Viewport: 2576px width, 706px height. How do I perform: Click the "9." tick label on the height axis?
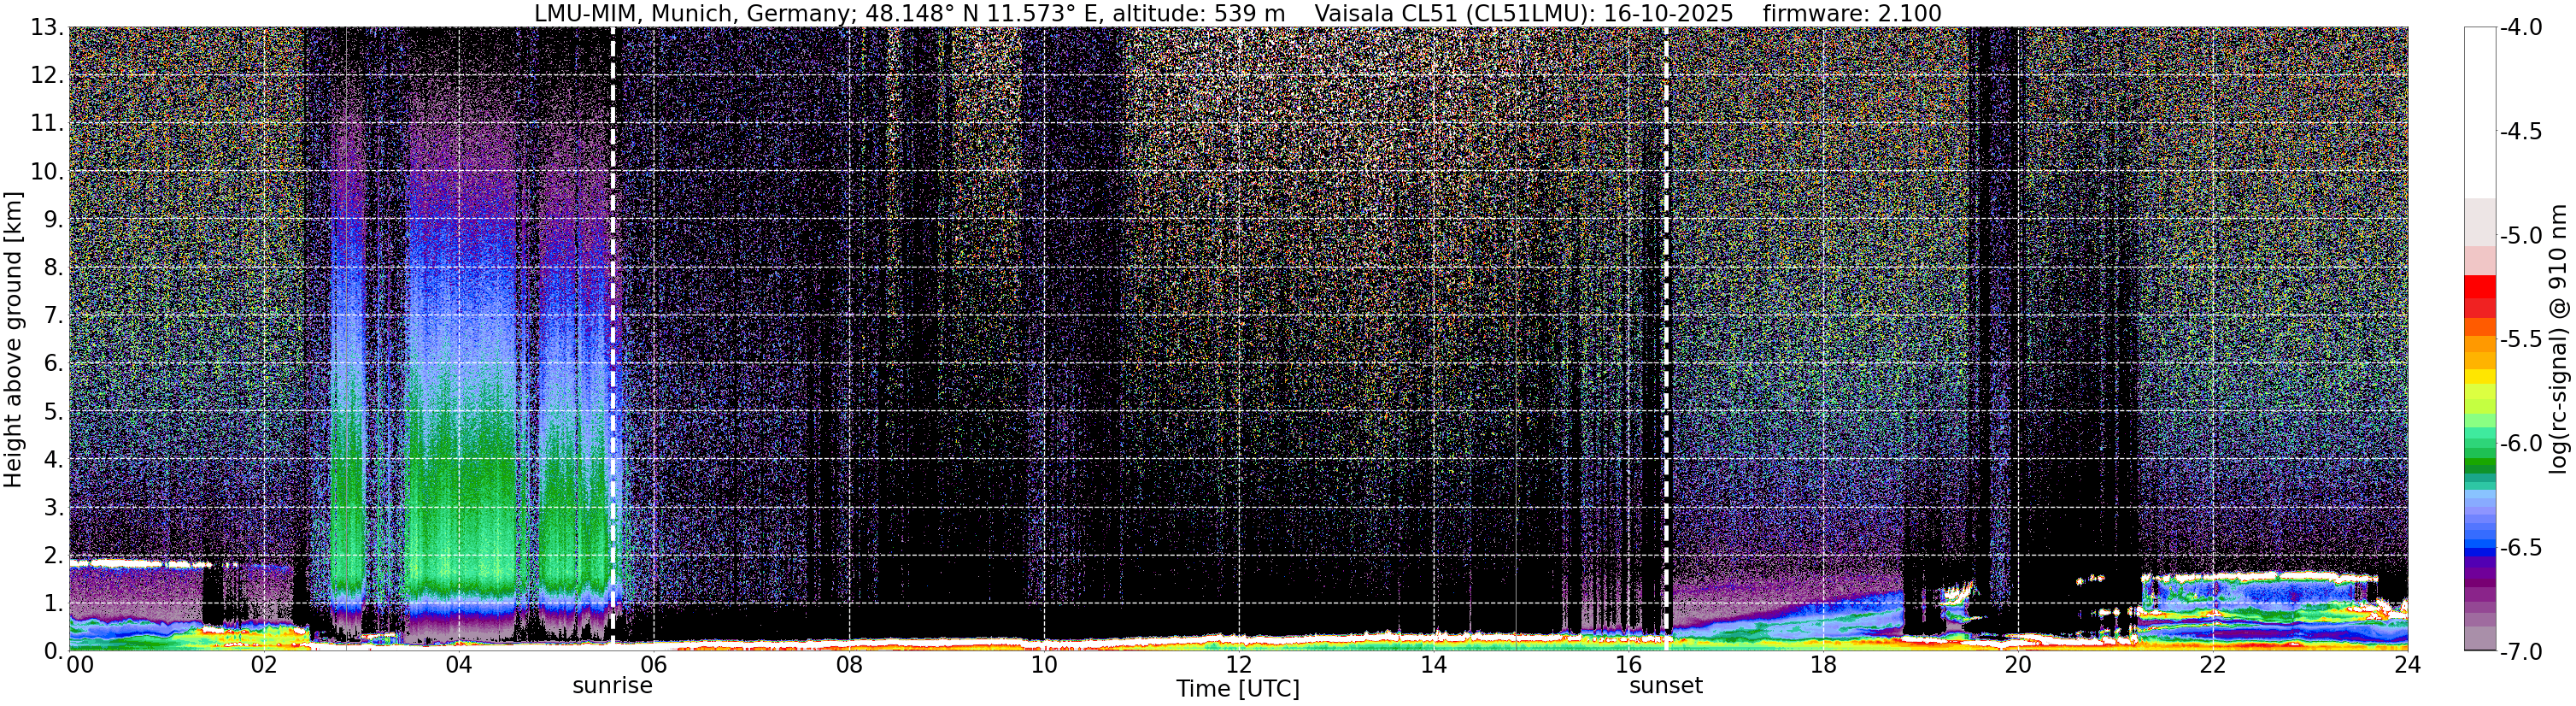53,220
